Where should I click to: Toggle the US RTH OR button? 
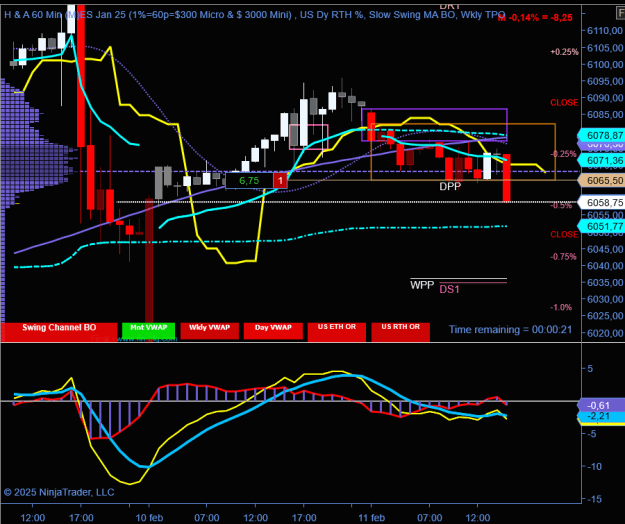pos(400,332)
